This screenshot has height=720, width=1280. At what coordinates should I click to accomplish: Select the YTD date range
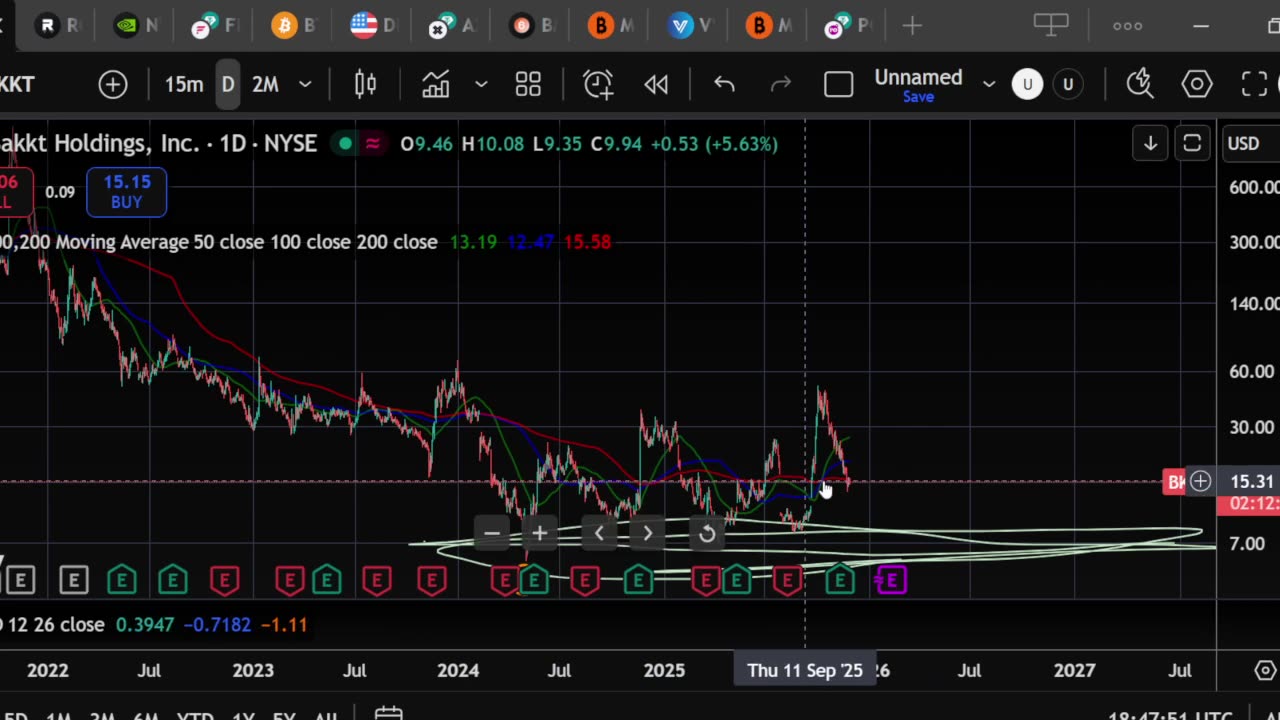point(195,716)
